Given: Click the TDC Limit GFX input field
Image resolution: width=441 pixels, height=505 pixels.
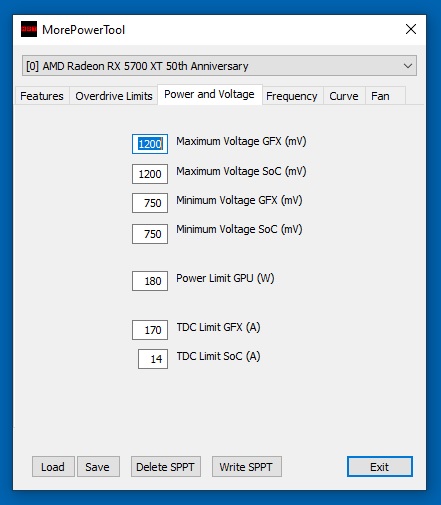Looking at the screenshot, I should pyautogui.click(x=150, y=330).
